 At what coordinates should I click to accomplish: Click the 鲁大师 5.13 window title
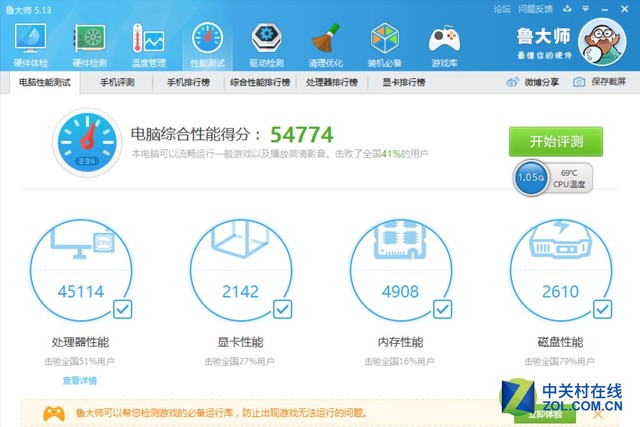pyautogui.click(x=29, y=10)
